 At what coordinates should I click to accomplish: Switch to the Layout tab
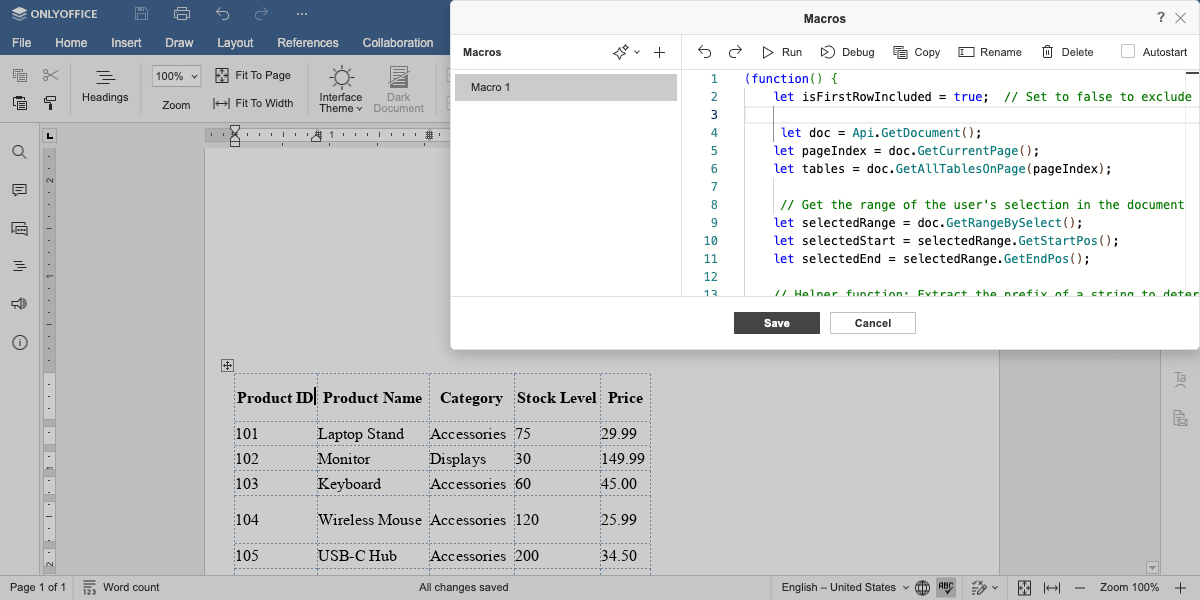(235, 43)
